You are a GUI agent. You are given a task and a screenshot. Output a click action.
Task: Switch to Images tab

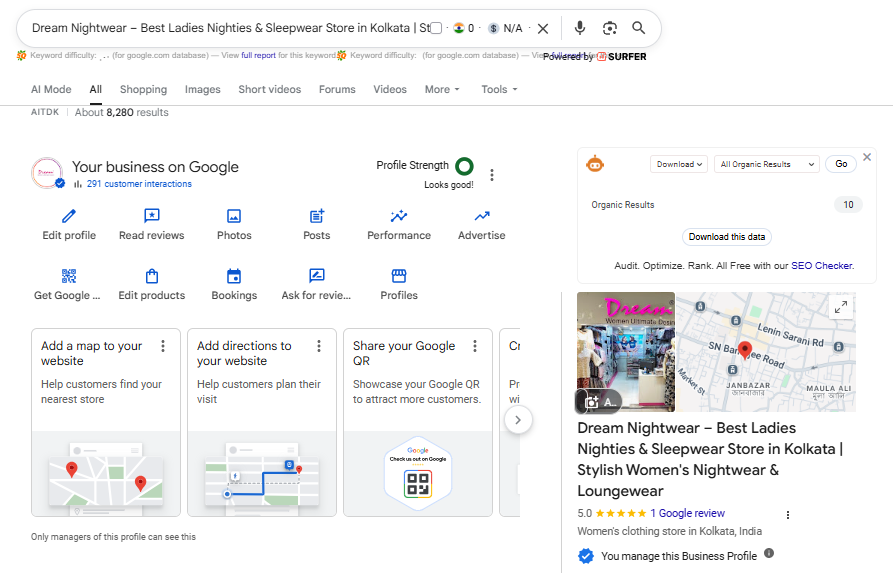click(x=203, y=89)
